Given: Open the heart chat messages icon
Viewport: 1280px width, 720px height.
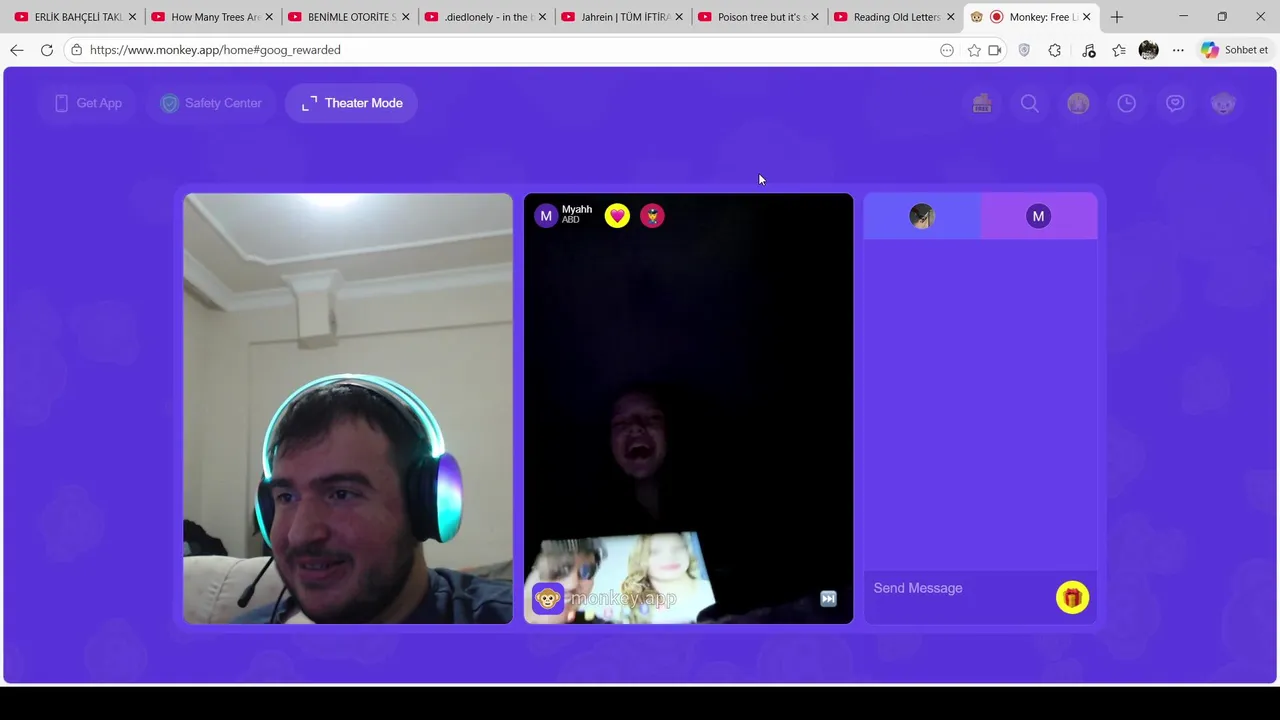Looking at the screenshot, I should [x=1175, y=103].
